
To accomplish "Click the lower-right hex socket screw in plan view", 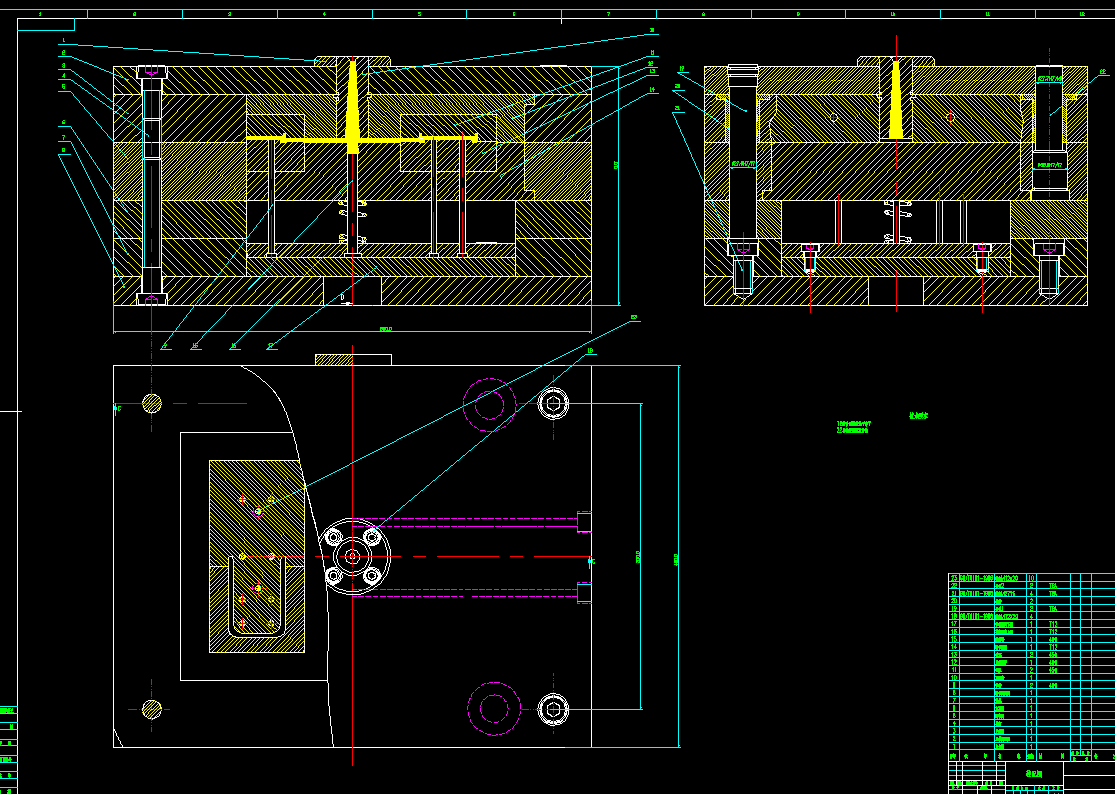I will coord(553,709).
